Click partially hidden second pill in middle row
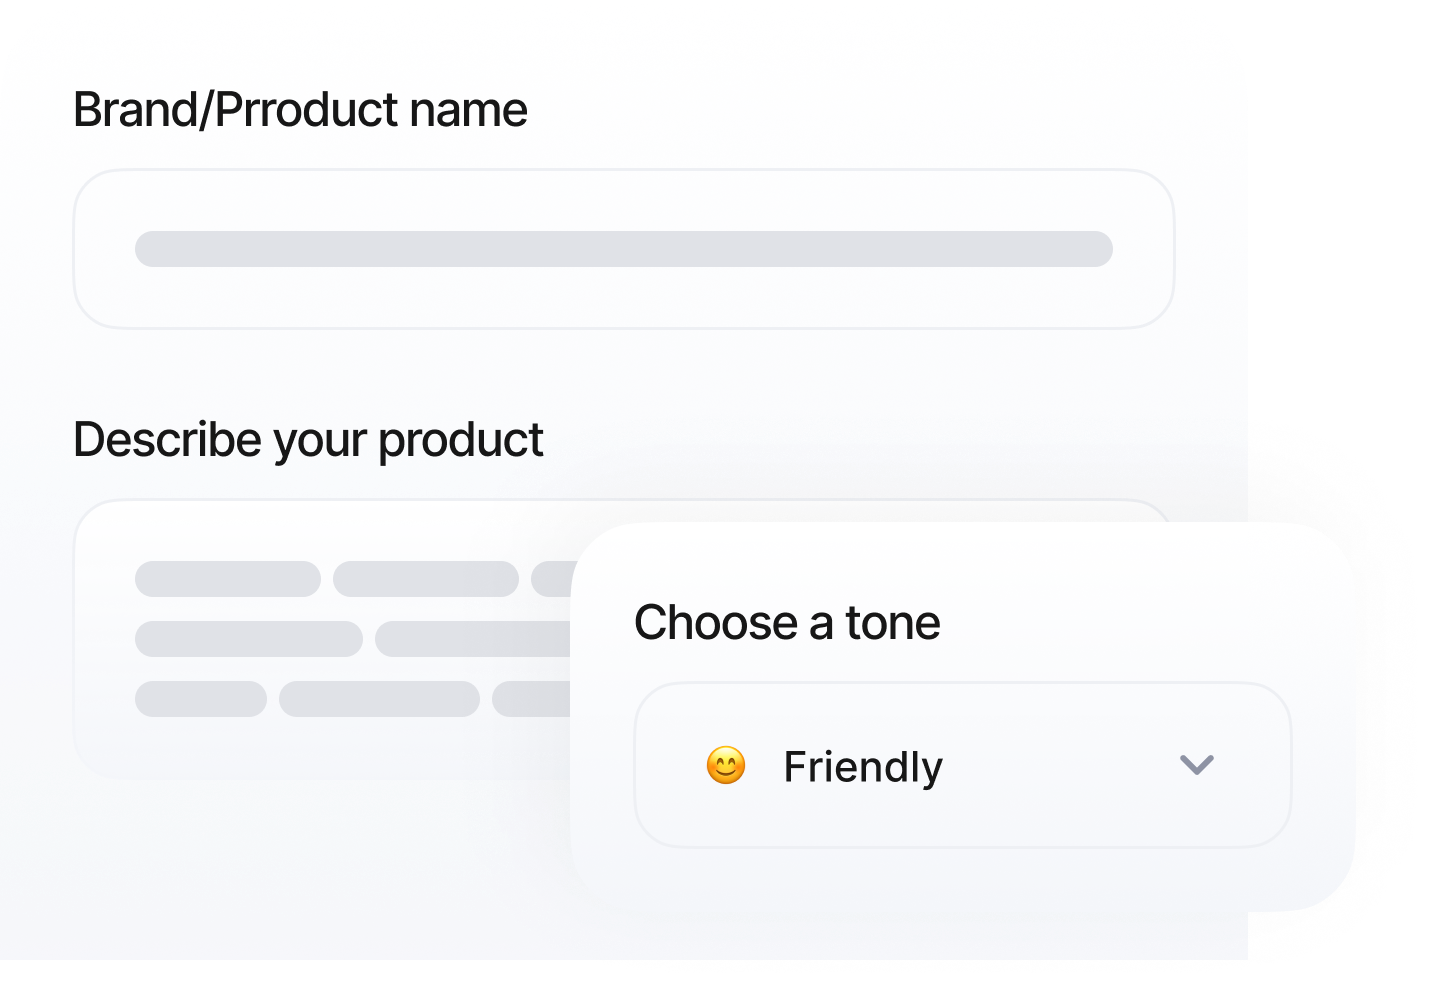The width and height of the screenshot is (1452, 1008). click(x=472, y=639)
